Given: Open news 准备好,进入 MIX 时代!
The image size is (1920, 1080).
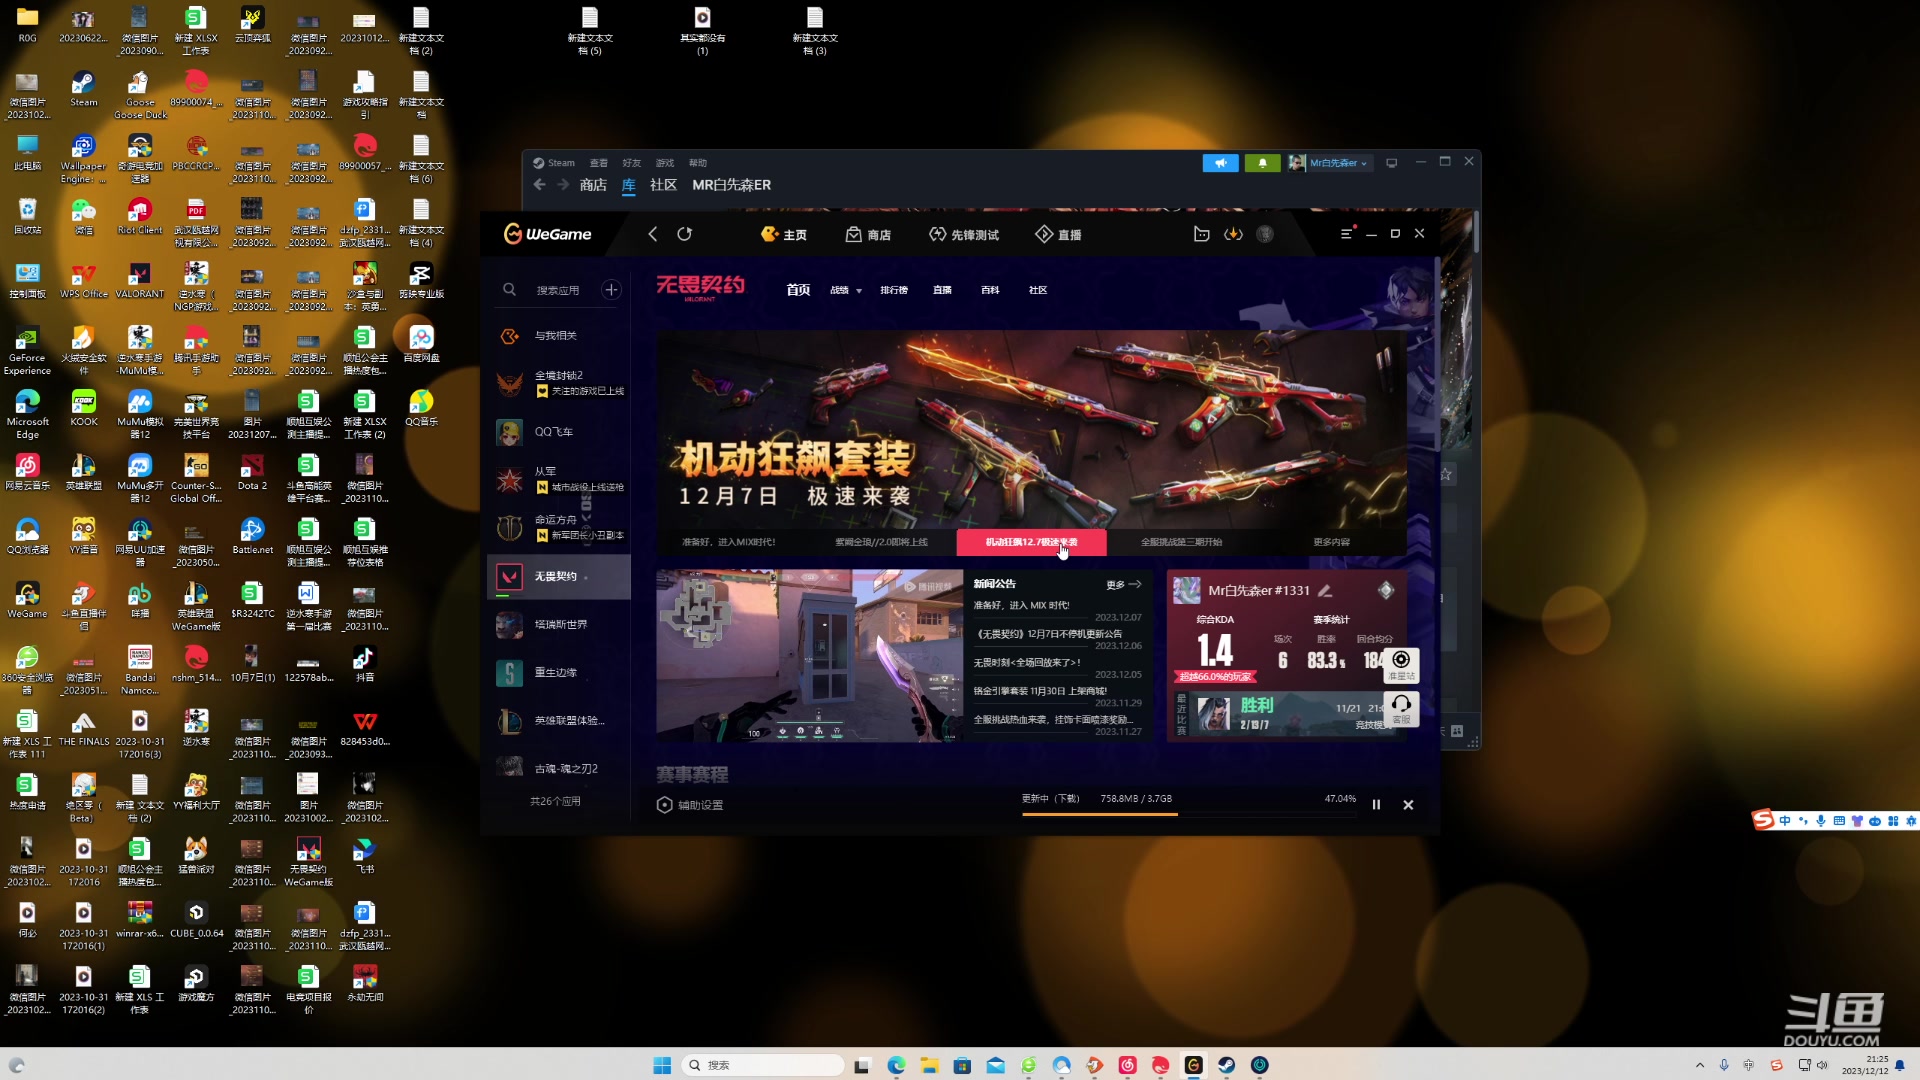Looking at the screenshot, I should point(1021,605).
